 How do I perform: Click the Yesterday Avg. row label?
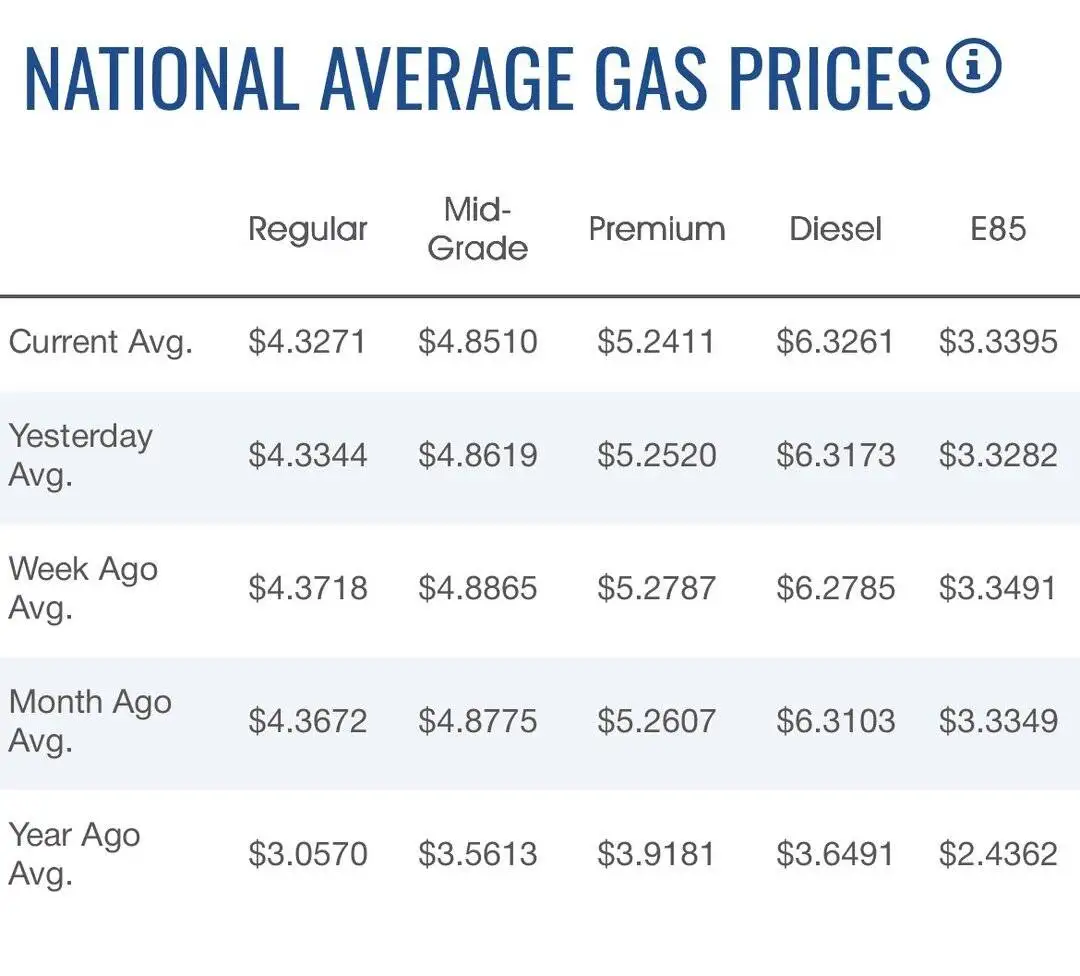point(81,455)
